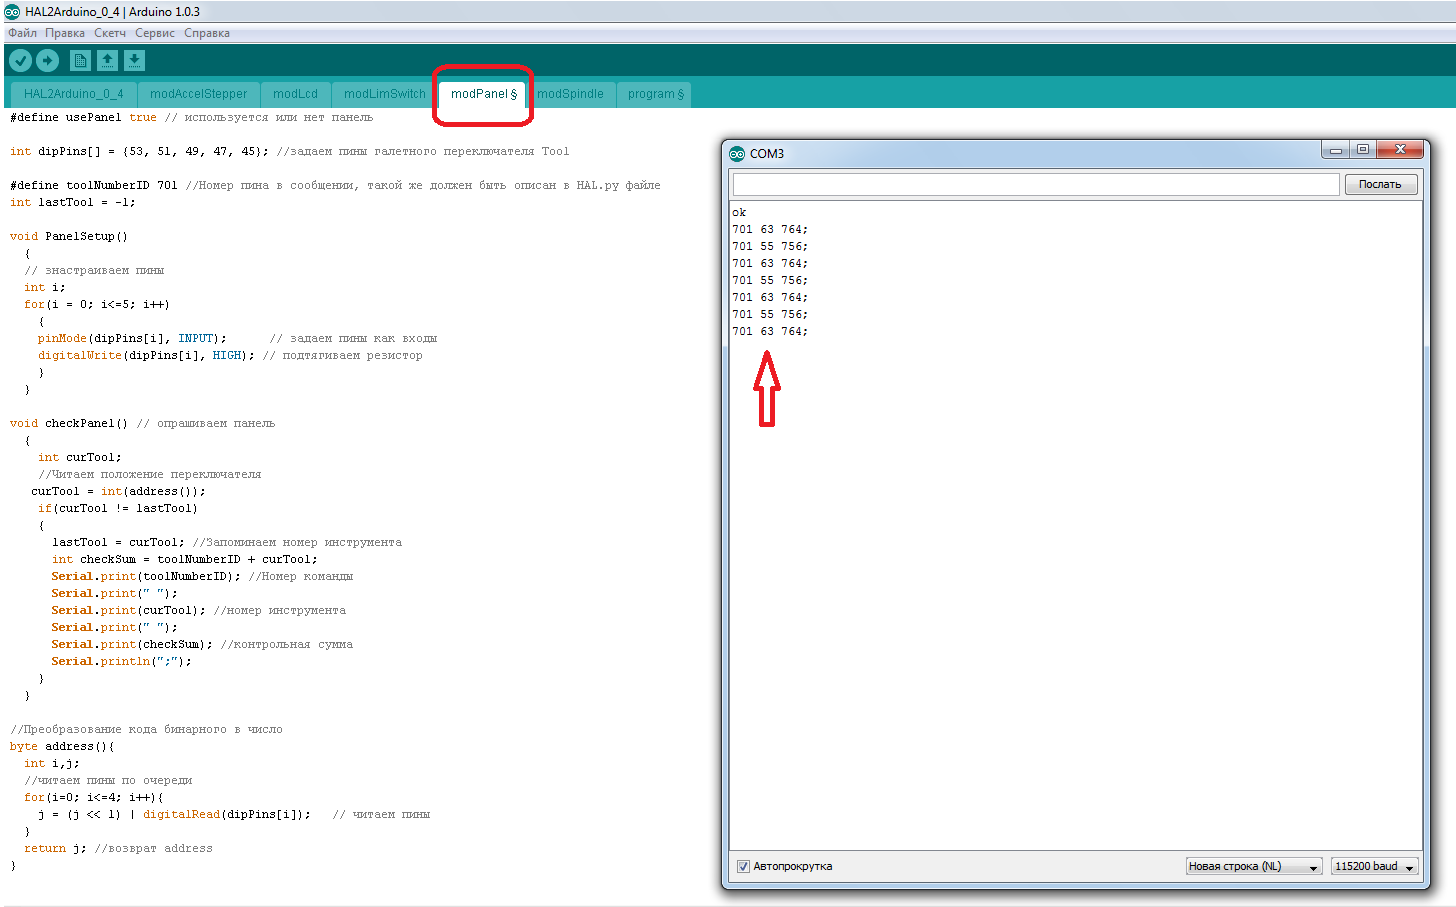Click the 'int i,j;' declaration line

(x=52, y=763)
